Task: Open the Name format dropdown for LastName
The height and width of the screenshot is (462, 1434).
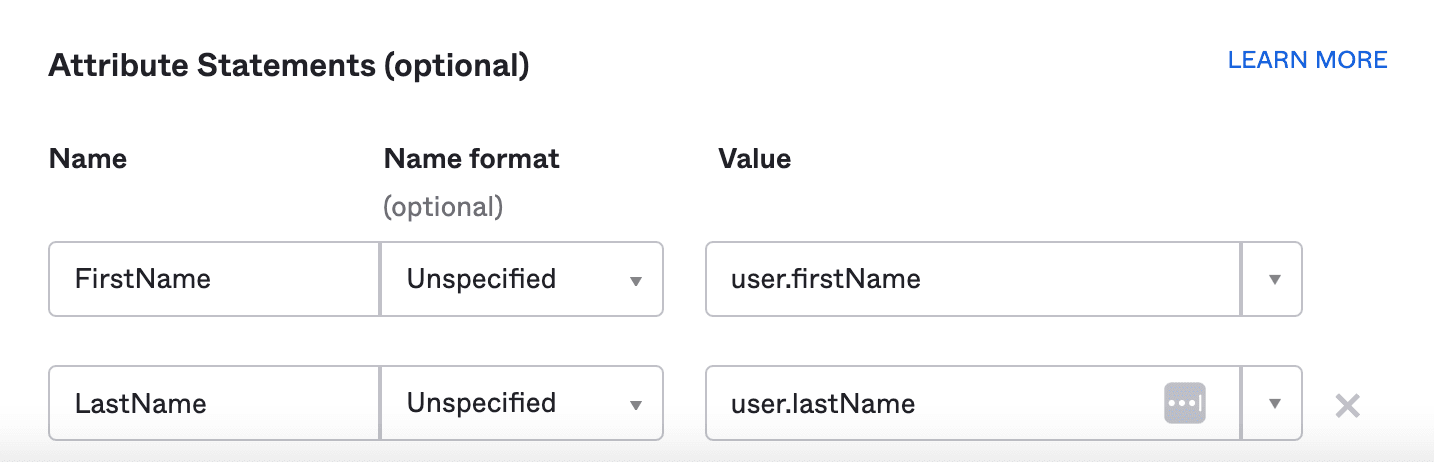Action: 522,403
